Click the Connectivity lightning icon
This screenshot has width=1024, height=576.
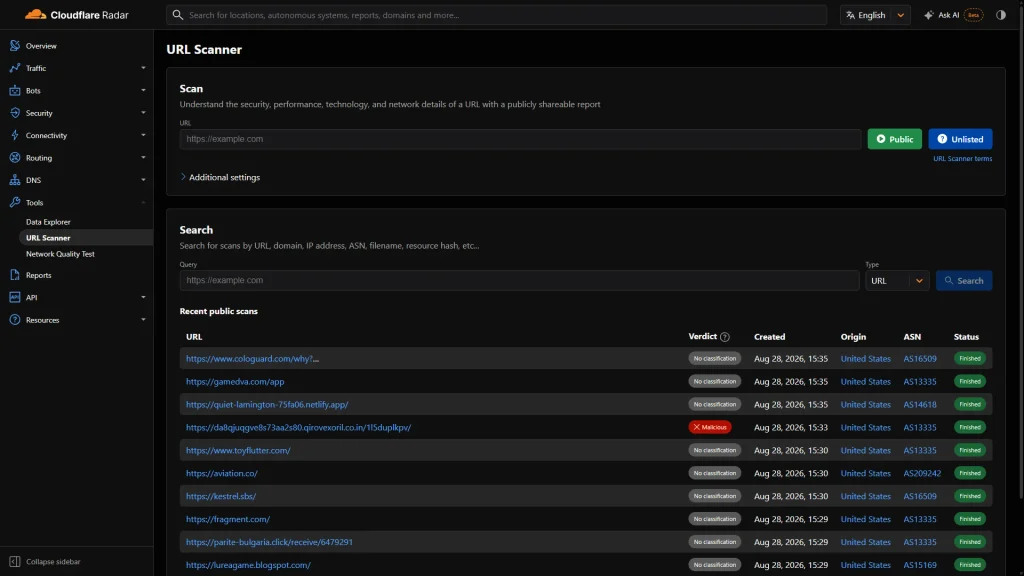point(15,135)
